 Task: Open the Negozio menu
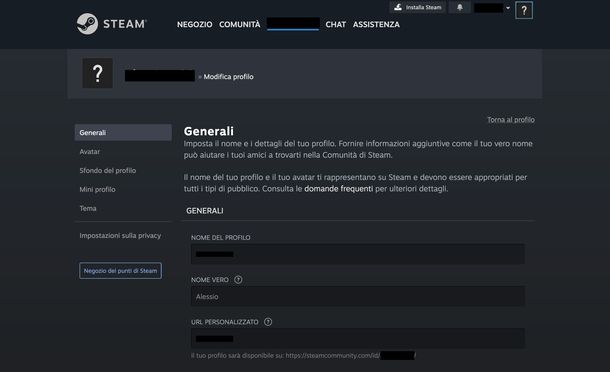(195, 25)
